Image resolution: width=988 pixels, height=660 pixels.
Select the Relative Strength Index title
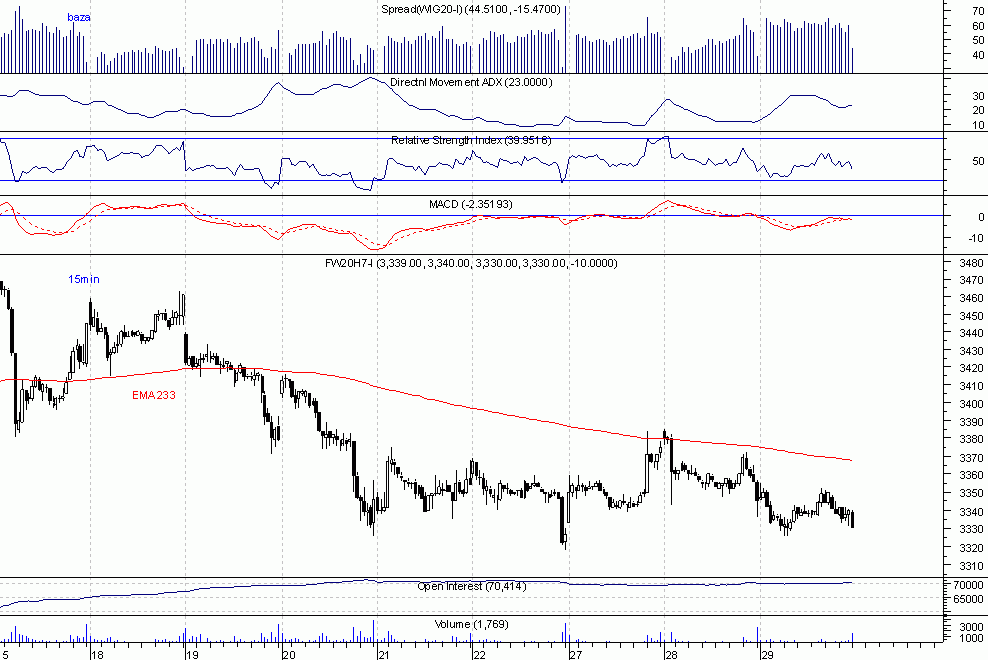(471, 140)
